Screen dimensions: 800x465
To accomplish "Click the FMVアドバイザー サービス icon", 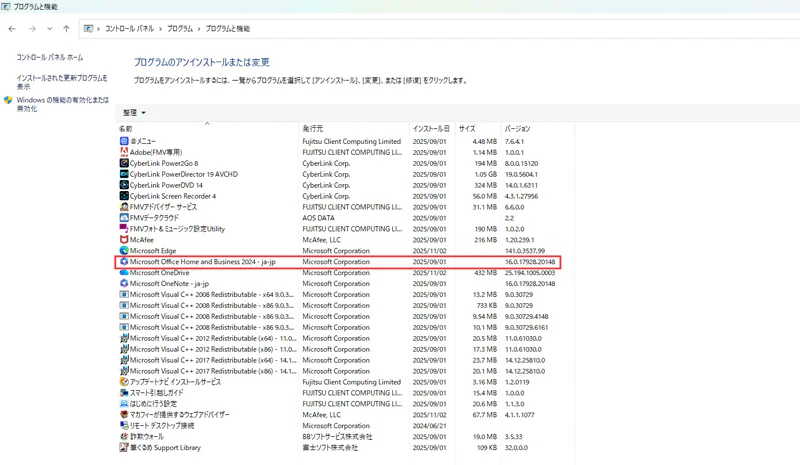I will [x=124, y=207].
